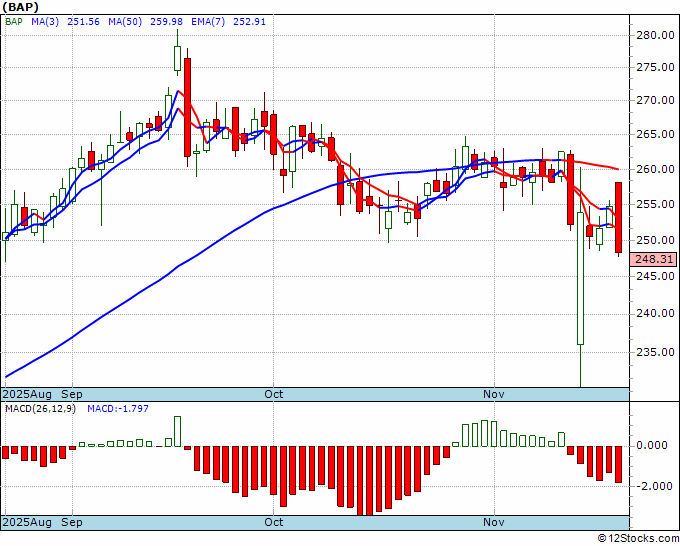Image resolution: width=680 pixels, height=546 pixels.
Task: Click the 275.00 price axis label
Action: 655,68
